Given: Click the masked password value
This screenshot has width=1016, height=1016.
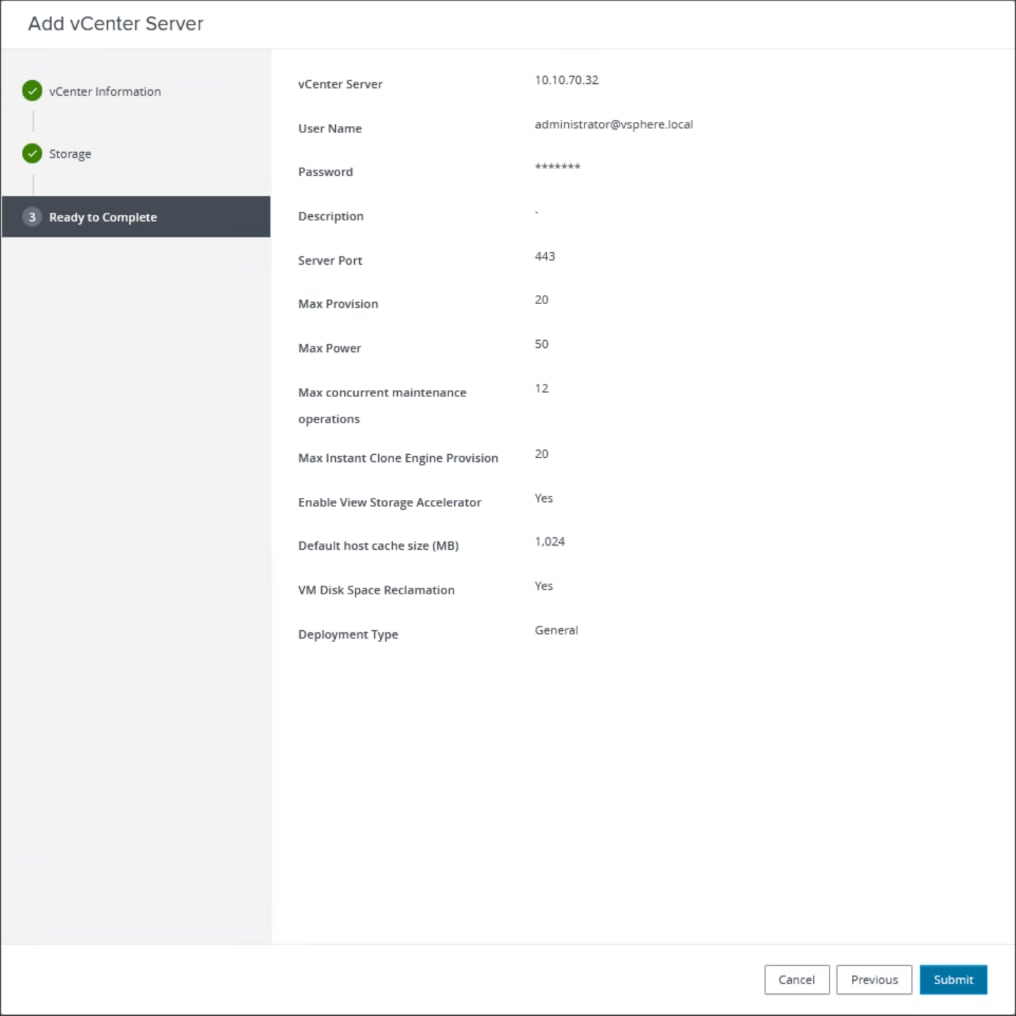Looking at the screenshot, I should [x=557, y=168].
